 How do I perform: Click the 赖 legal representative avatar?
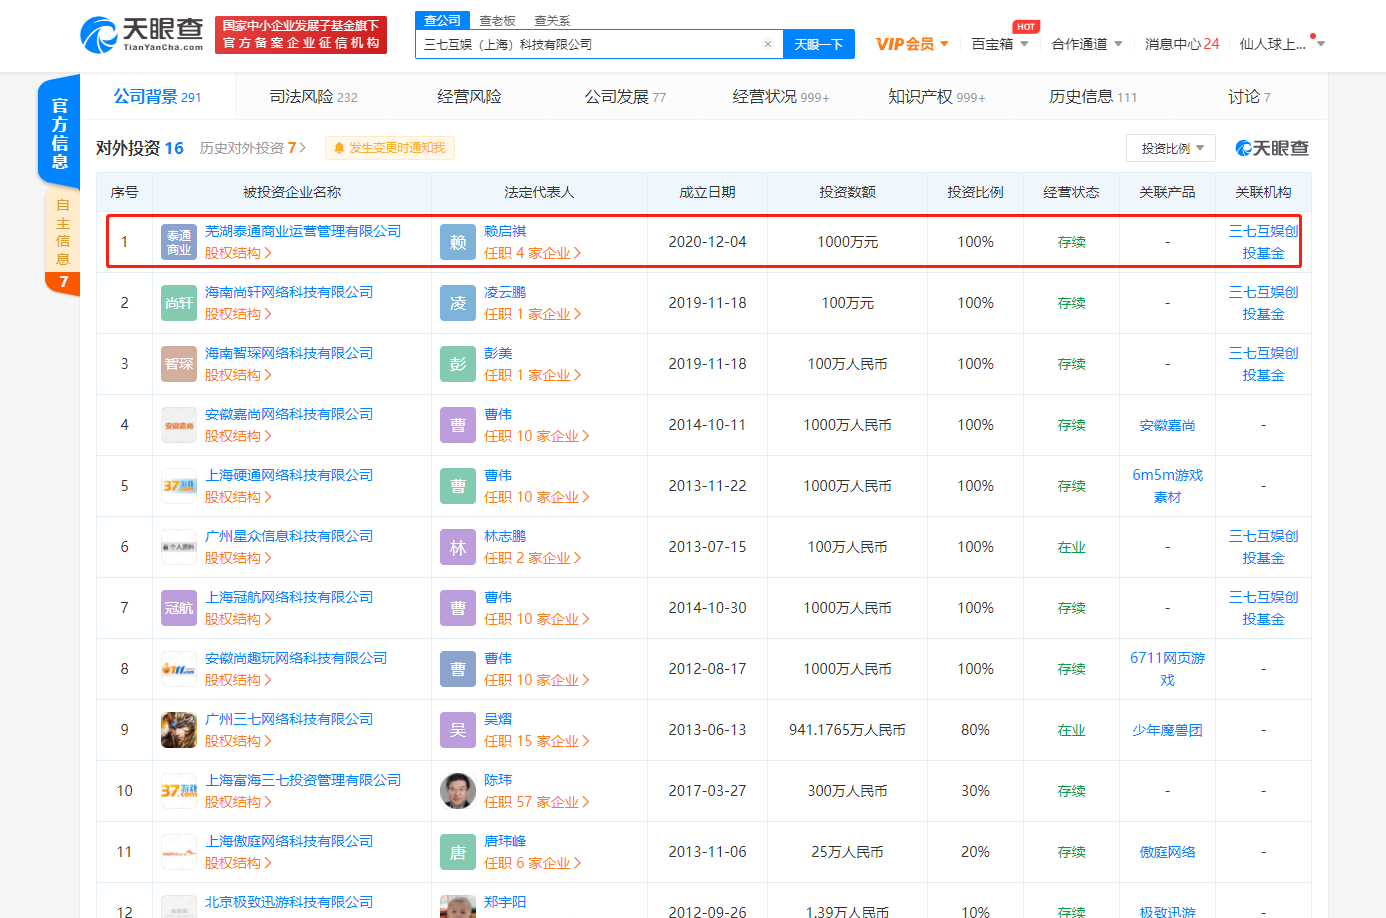pyautogui.click(x=458, y=242)
